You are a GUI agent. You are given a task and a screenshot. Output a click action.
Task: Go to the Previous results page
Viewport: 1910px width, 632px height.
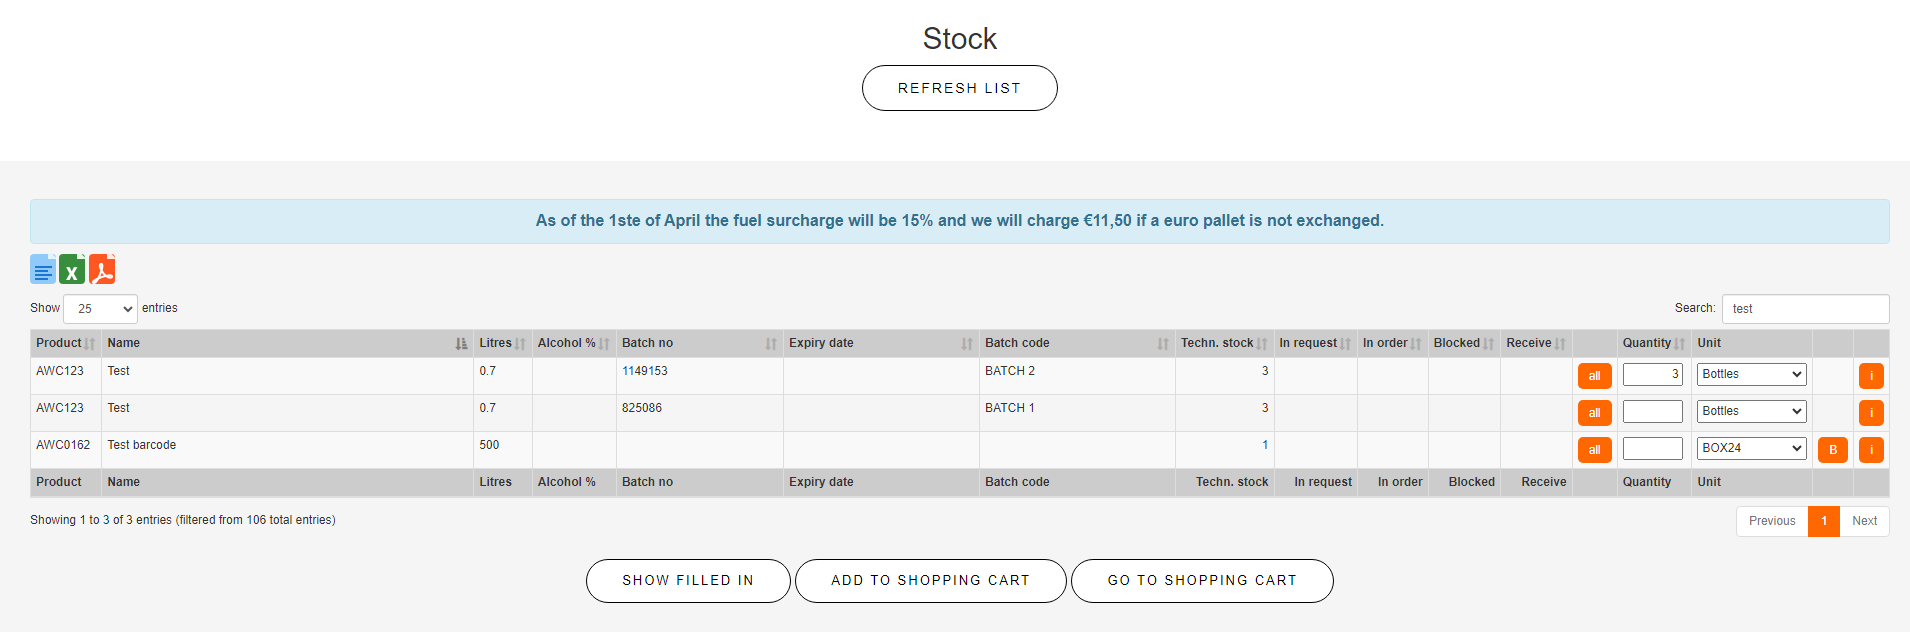click(1772, 521)
